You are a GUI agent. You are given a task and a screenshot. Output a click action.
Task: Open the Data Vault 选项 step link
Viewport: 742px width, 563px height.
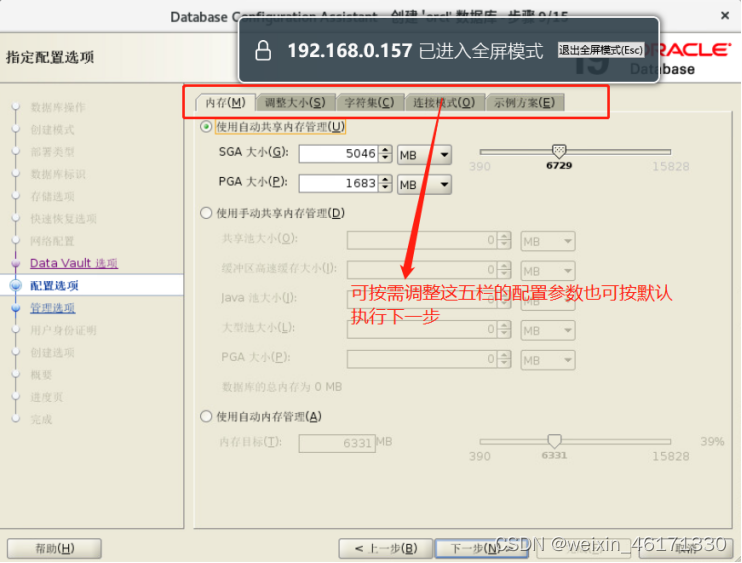[x=74, y=263]
